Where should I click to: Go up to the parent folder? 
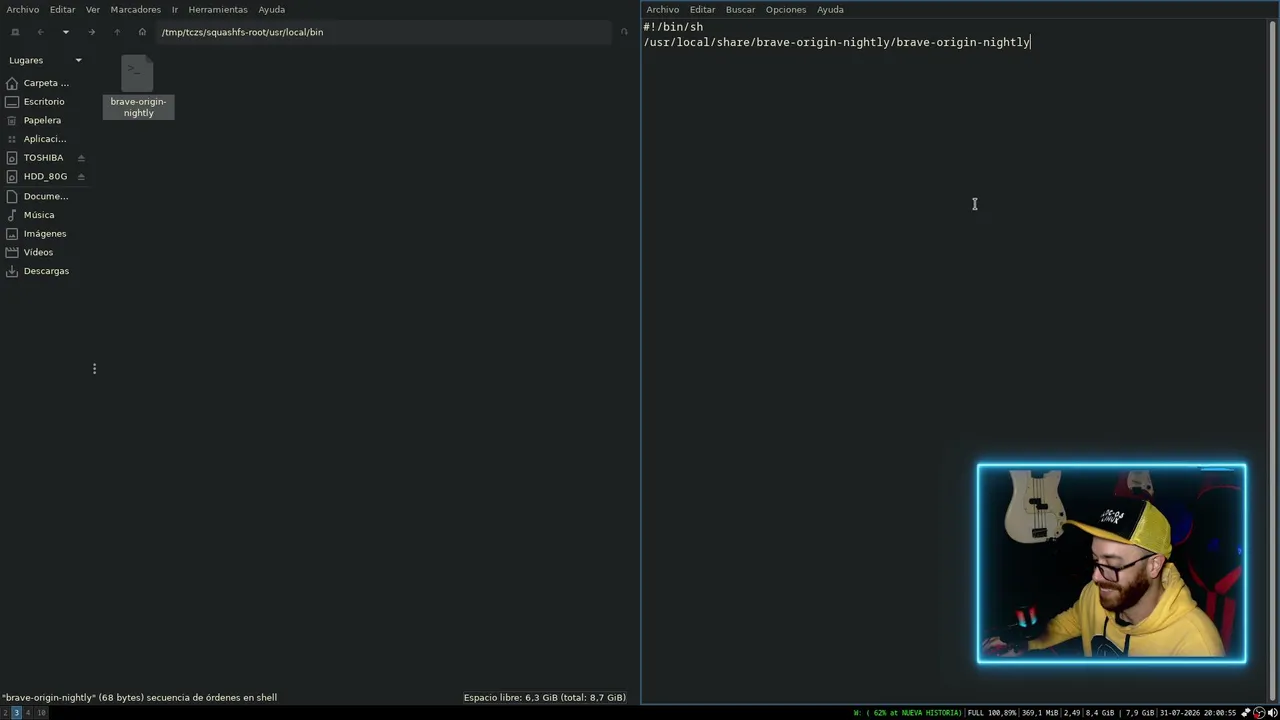pyautogui.click(x=117, y=32)
